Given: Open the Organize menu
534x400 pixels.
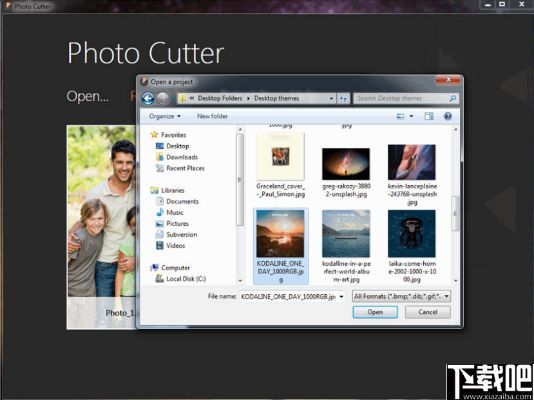Looking at the screenshot, I should 165,116.
